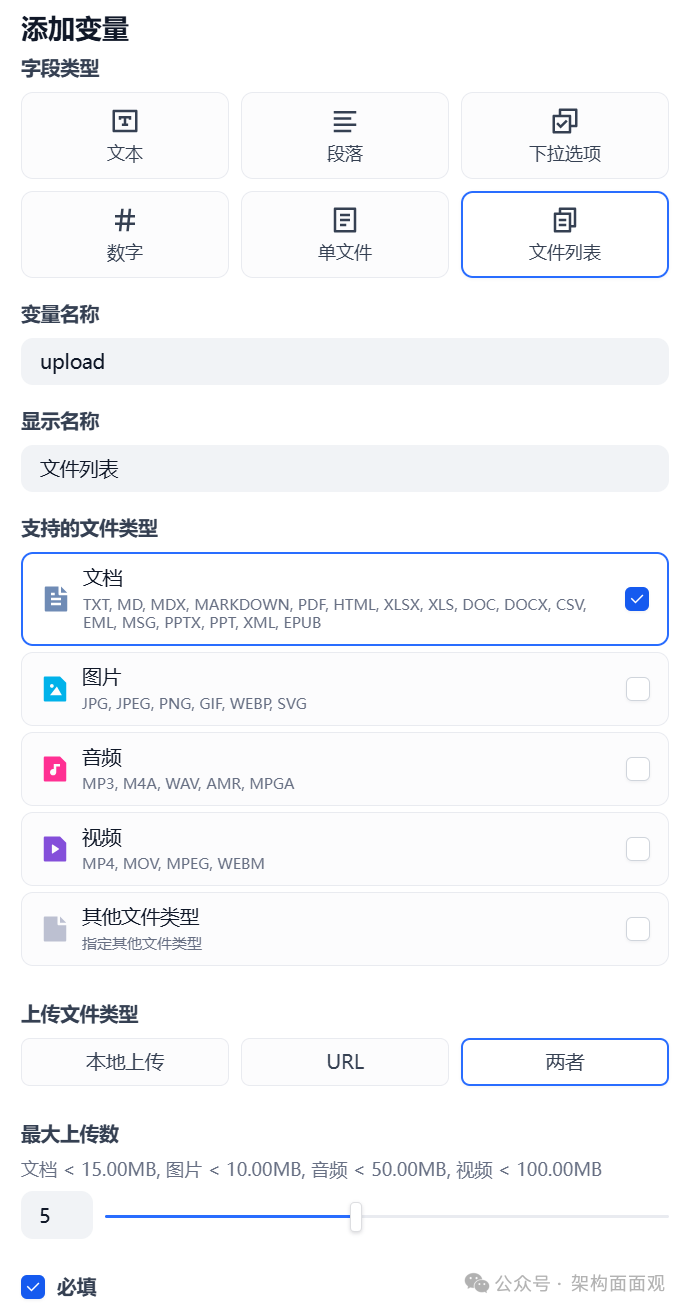Click the 显示名称 name input field

[x=345, y=468]
